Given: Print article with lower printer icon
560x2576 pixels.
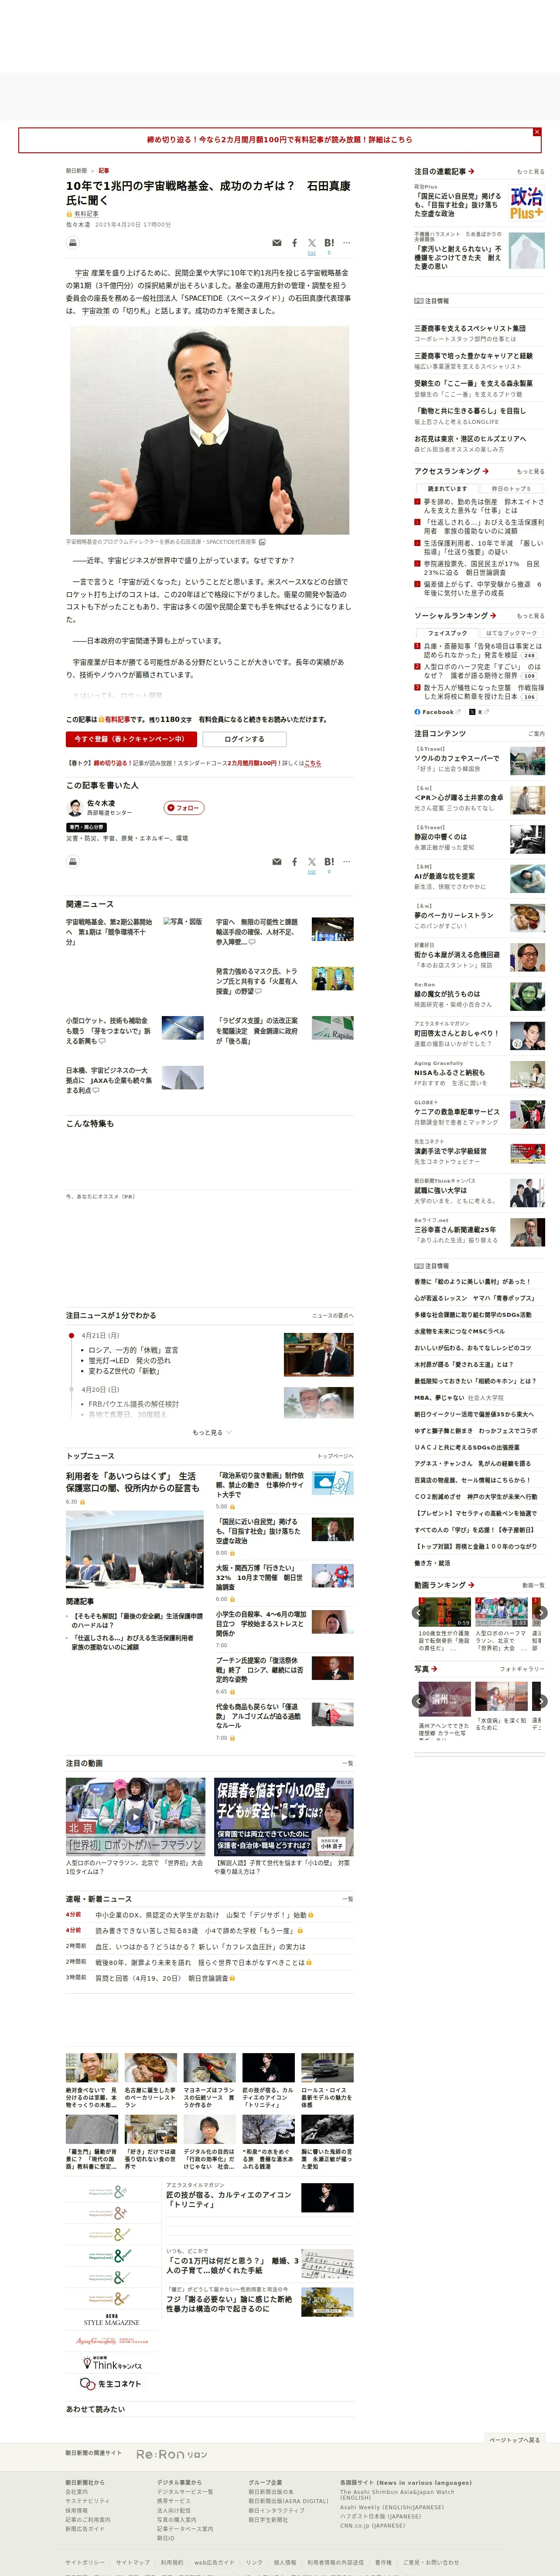Looking at the screenshot, I should 72,861.
